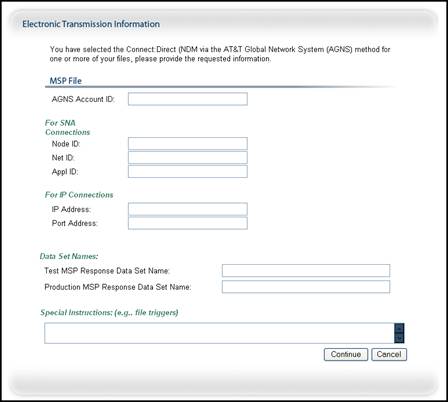
Task: Click the Special Instructions scroll up arrow
Action: point(399,328)
